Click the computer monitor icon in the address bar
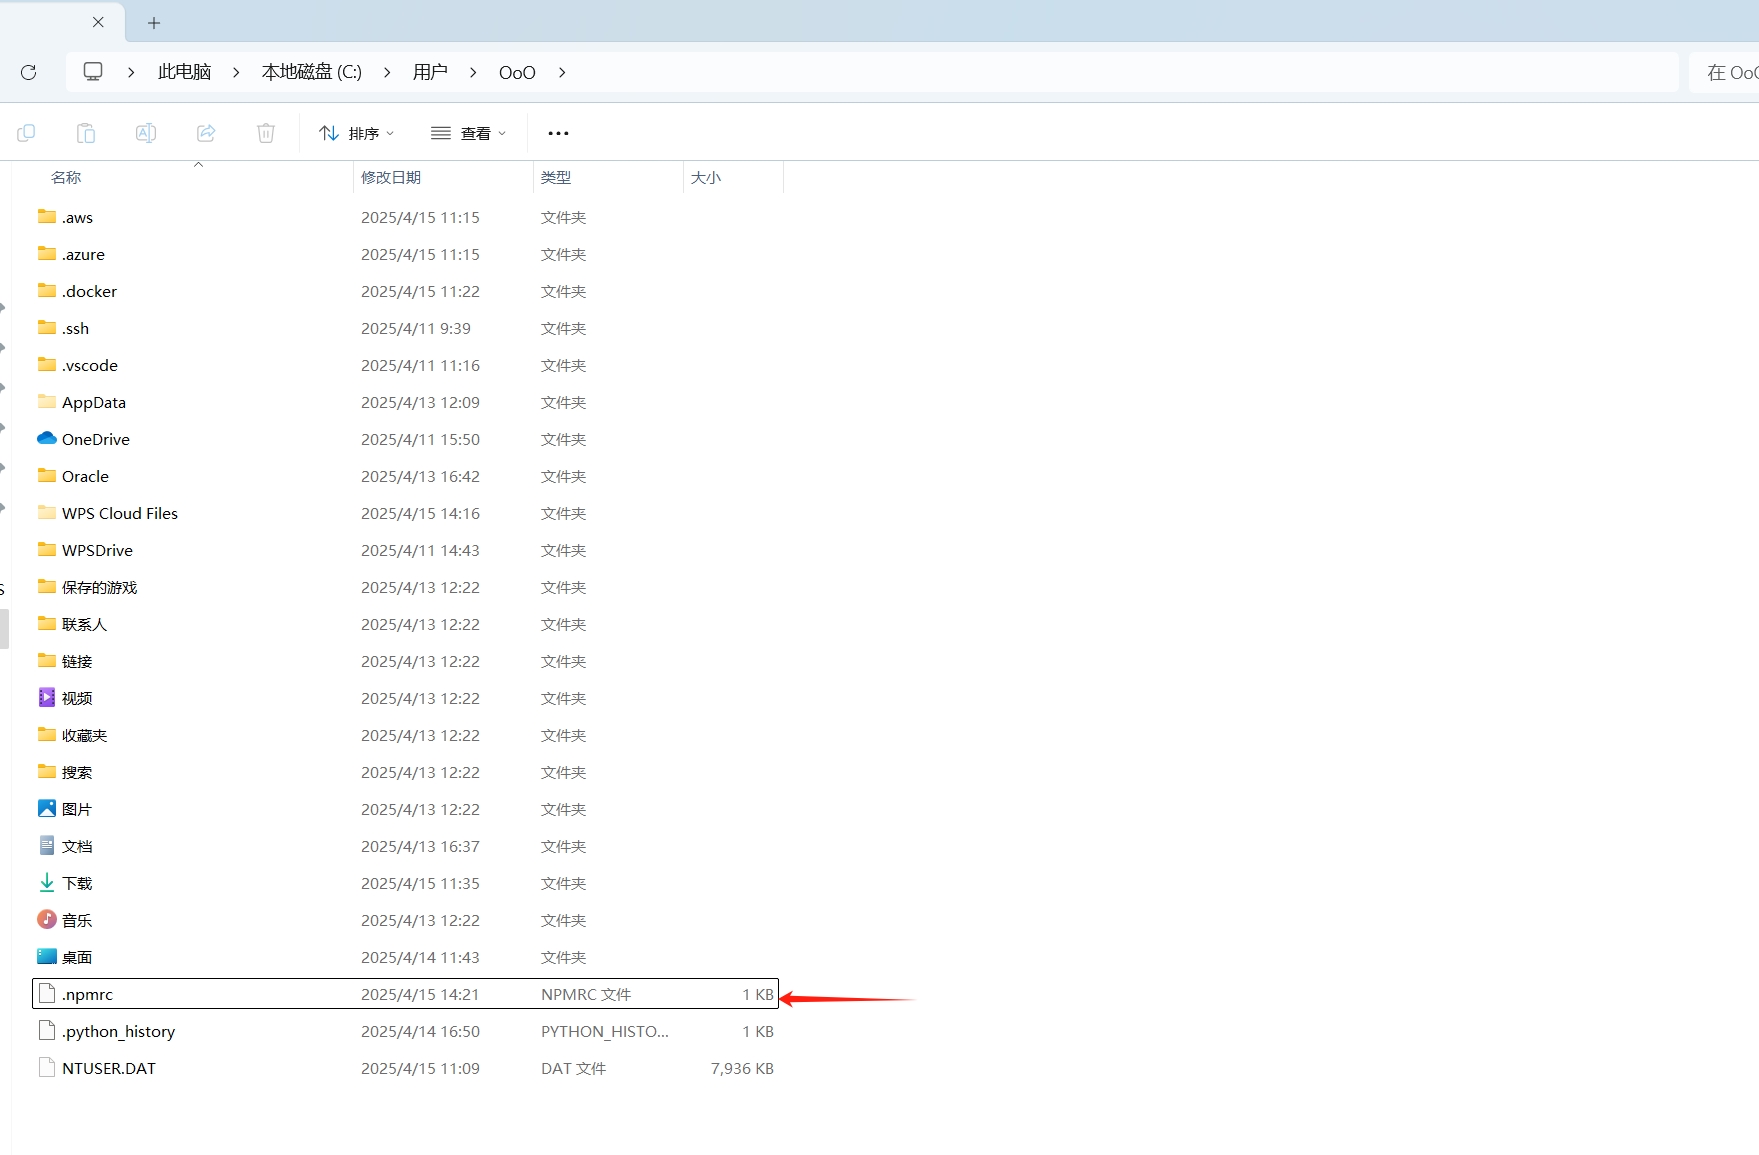Image resolution: width=1759 pixels, height=1155 pixels. tap(93, 72)
